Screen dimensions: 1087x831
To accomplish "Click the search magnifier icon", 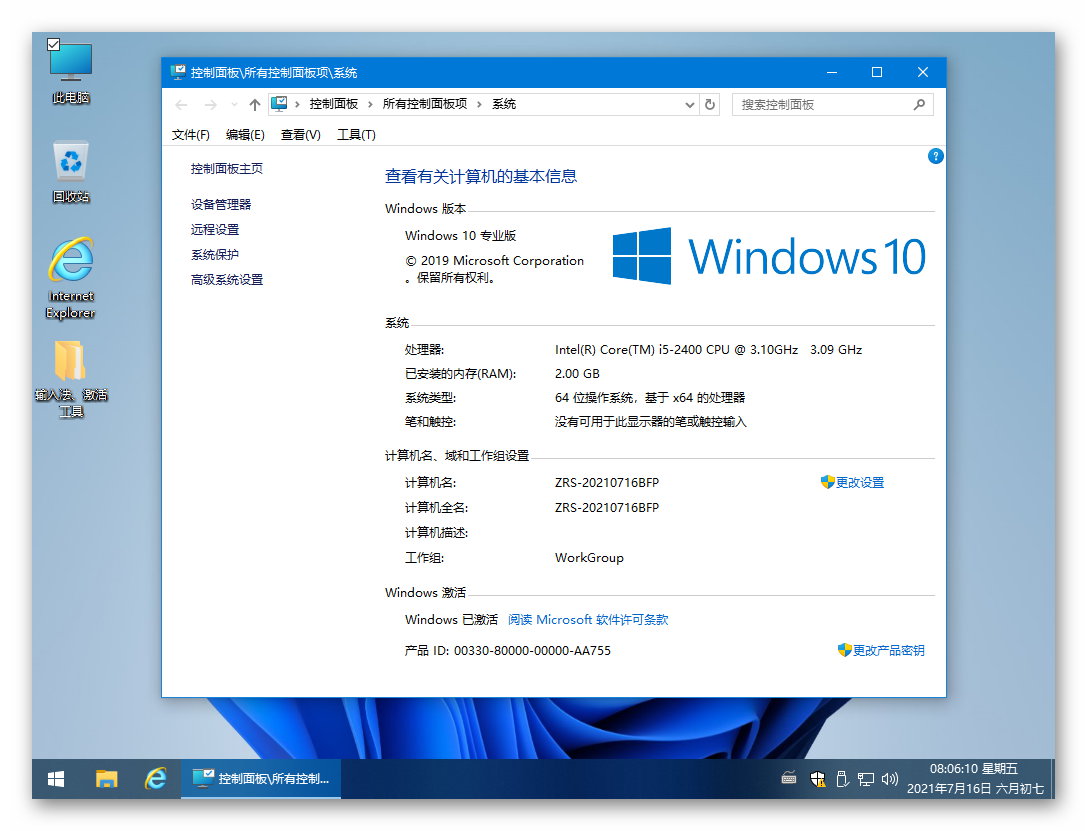I will [x=919, y=105].
